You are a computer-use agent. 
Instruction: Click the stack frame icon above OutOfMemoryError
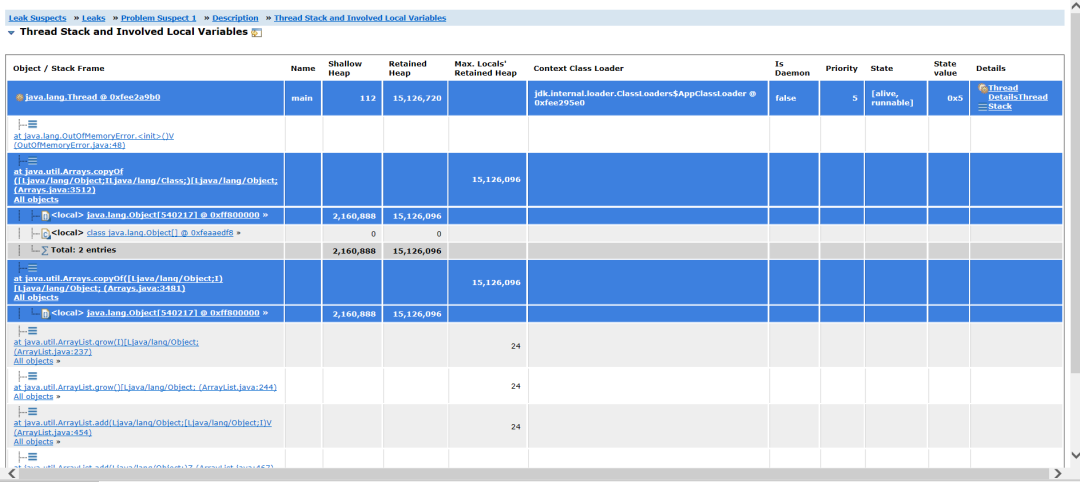(32, 124)
